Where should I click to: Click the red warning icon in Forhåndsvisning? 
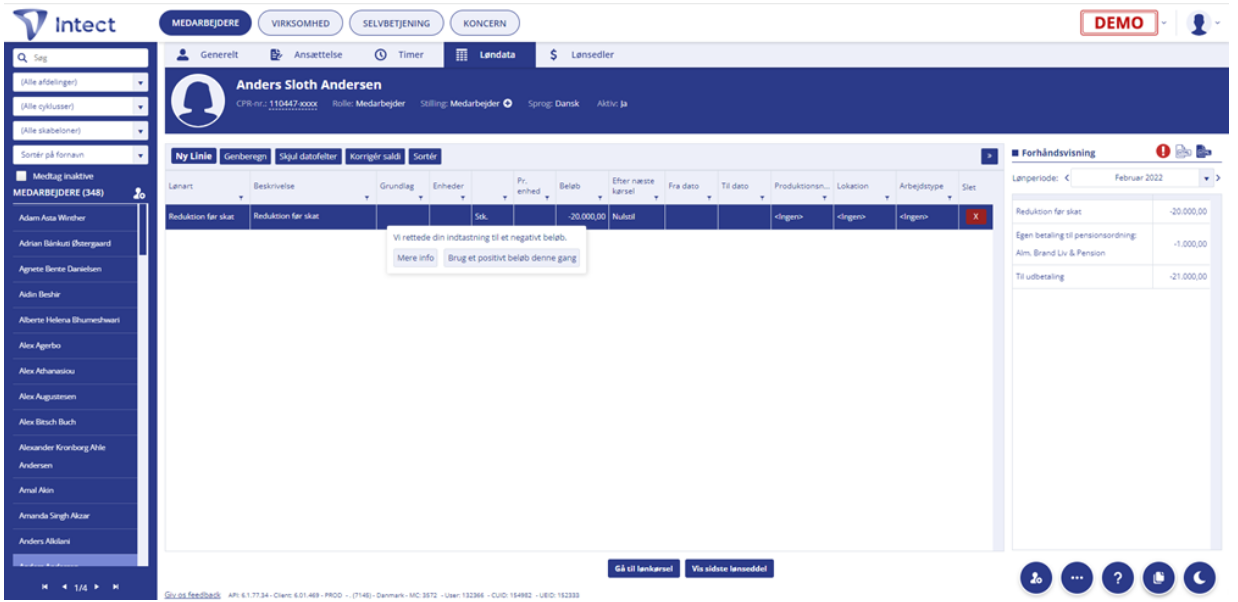[1162, 152]
